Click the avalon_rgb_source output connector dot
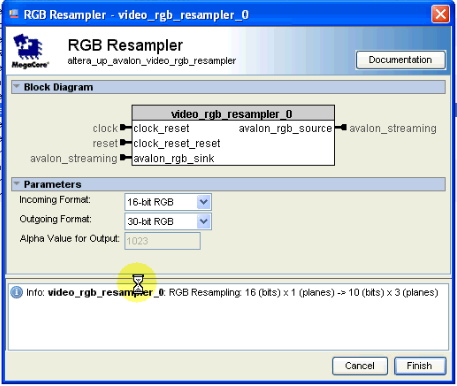This screenshot has height=386, width=457. click(x=344, y=127)
